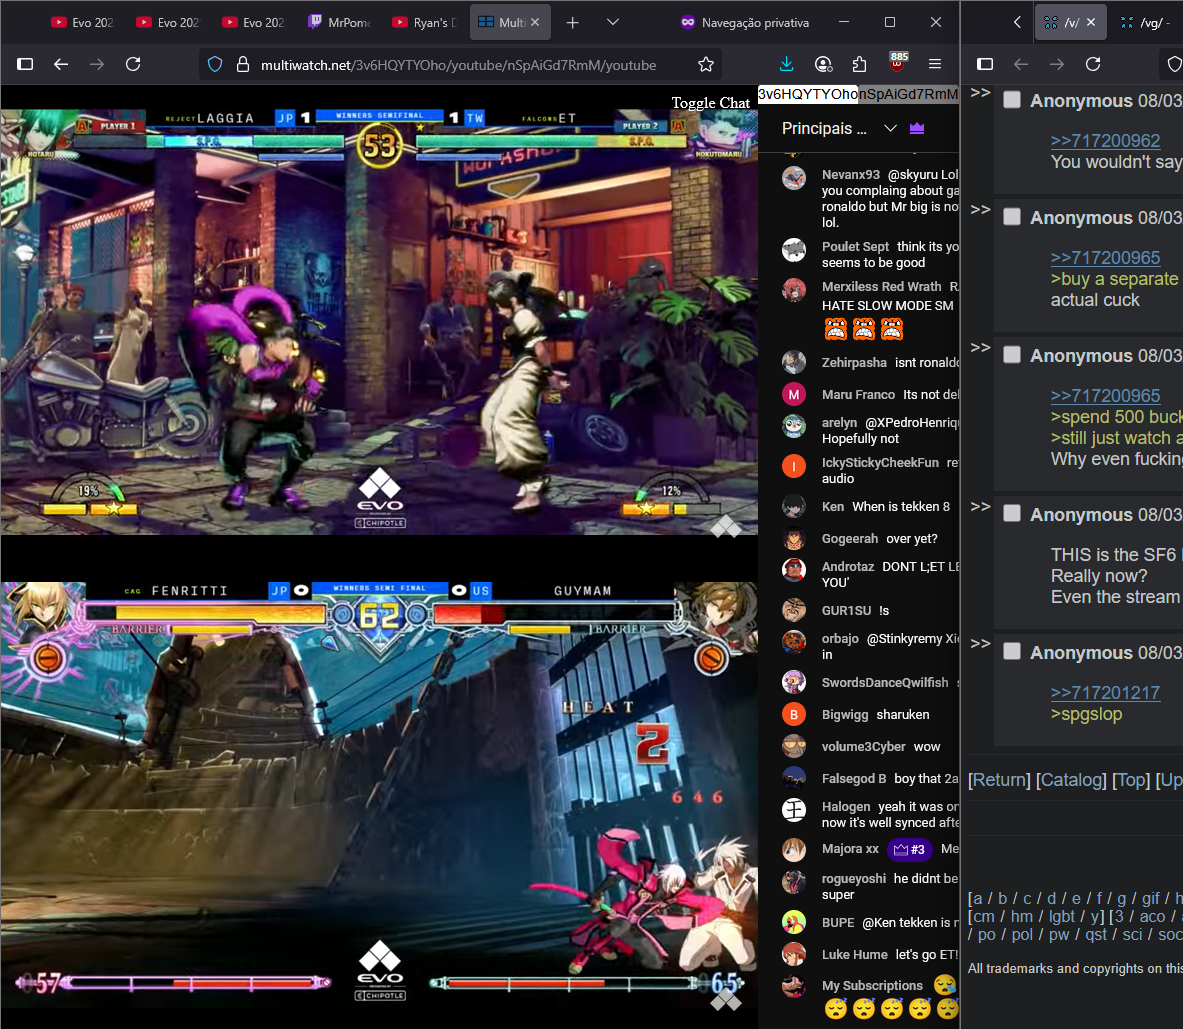Open the extensions puzzle-piece icon

(859, 65)
